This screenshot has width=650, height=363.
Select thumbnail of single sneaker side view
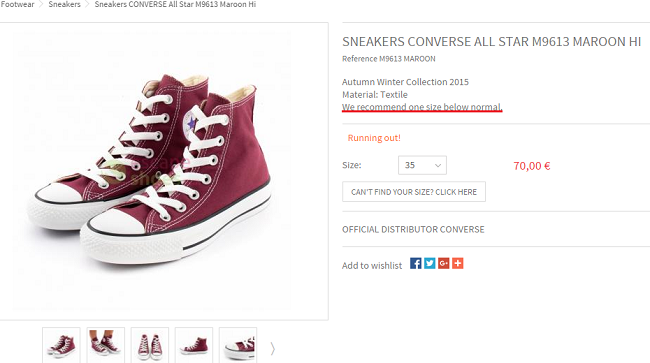(194, 346)
